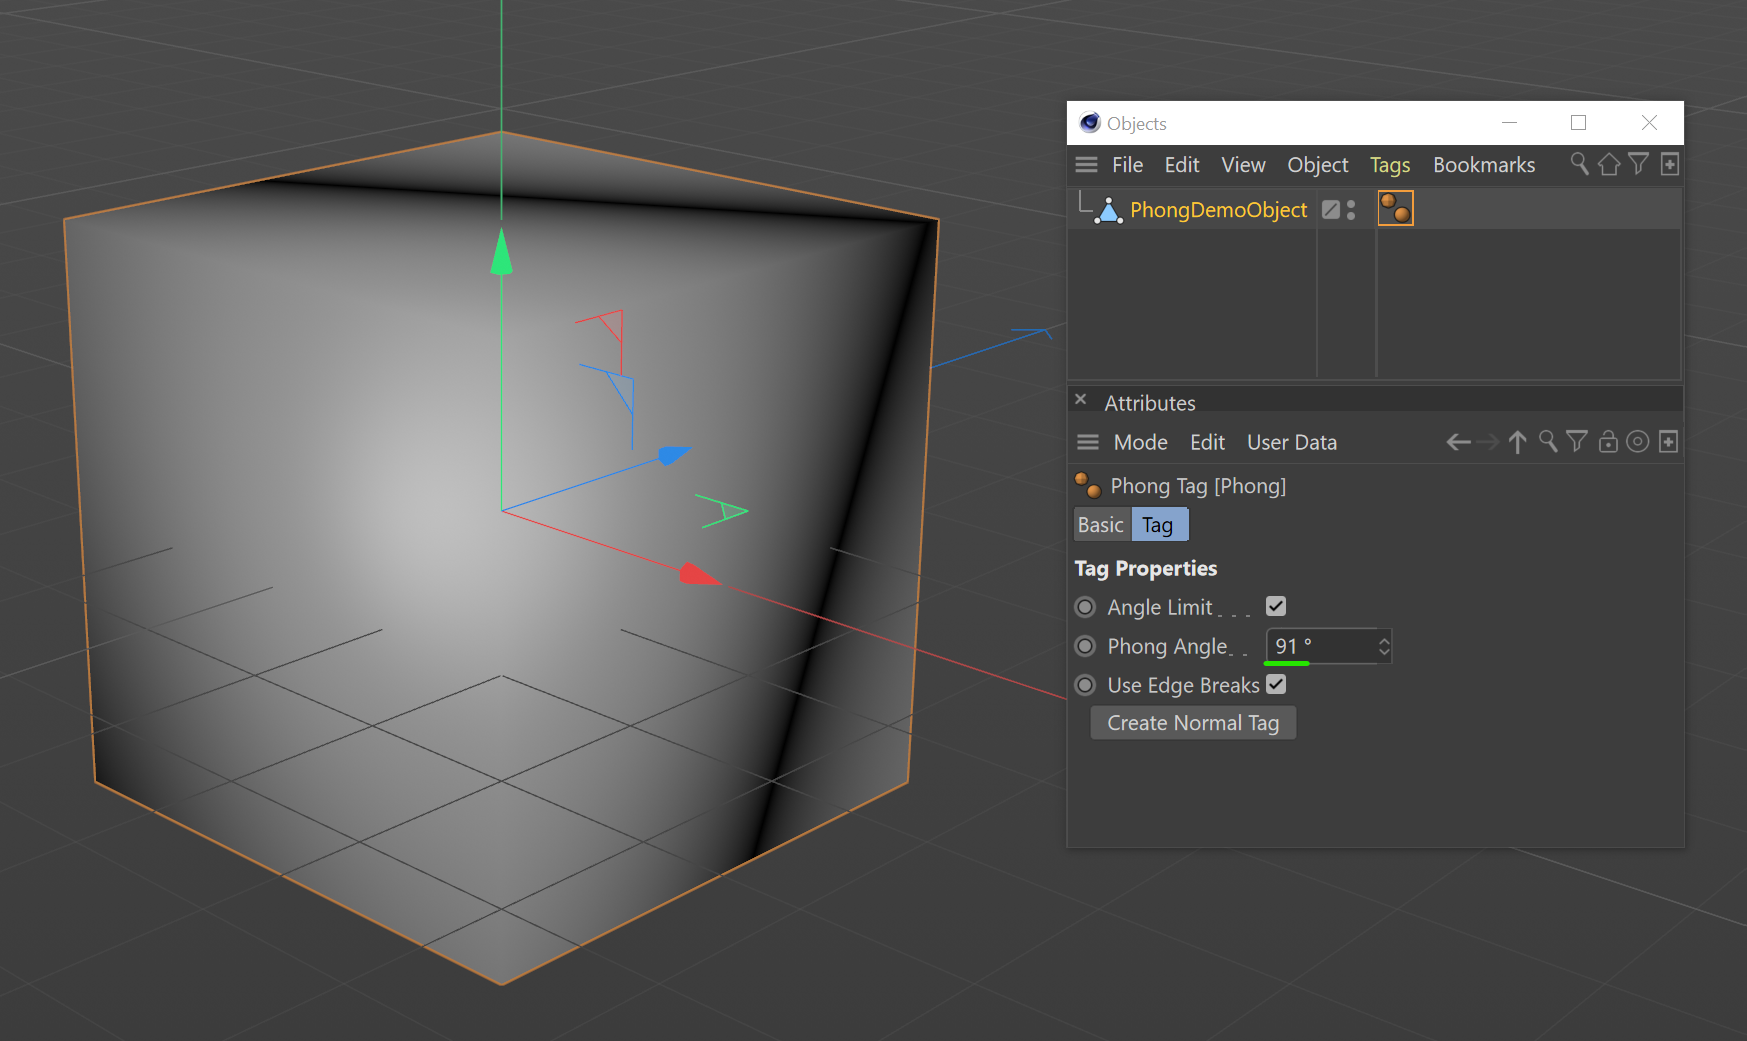The width and height of the screenshot is (1747, 1041).
Task: Click the Attributes up arrow icon
Action: 1517,442
